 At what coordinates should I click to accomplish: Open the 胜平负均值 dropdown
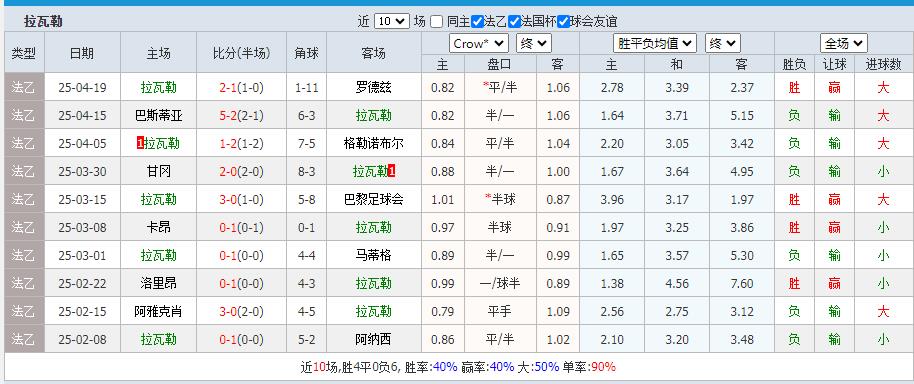[655, 44]
